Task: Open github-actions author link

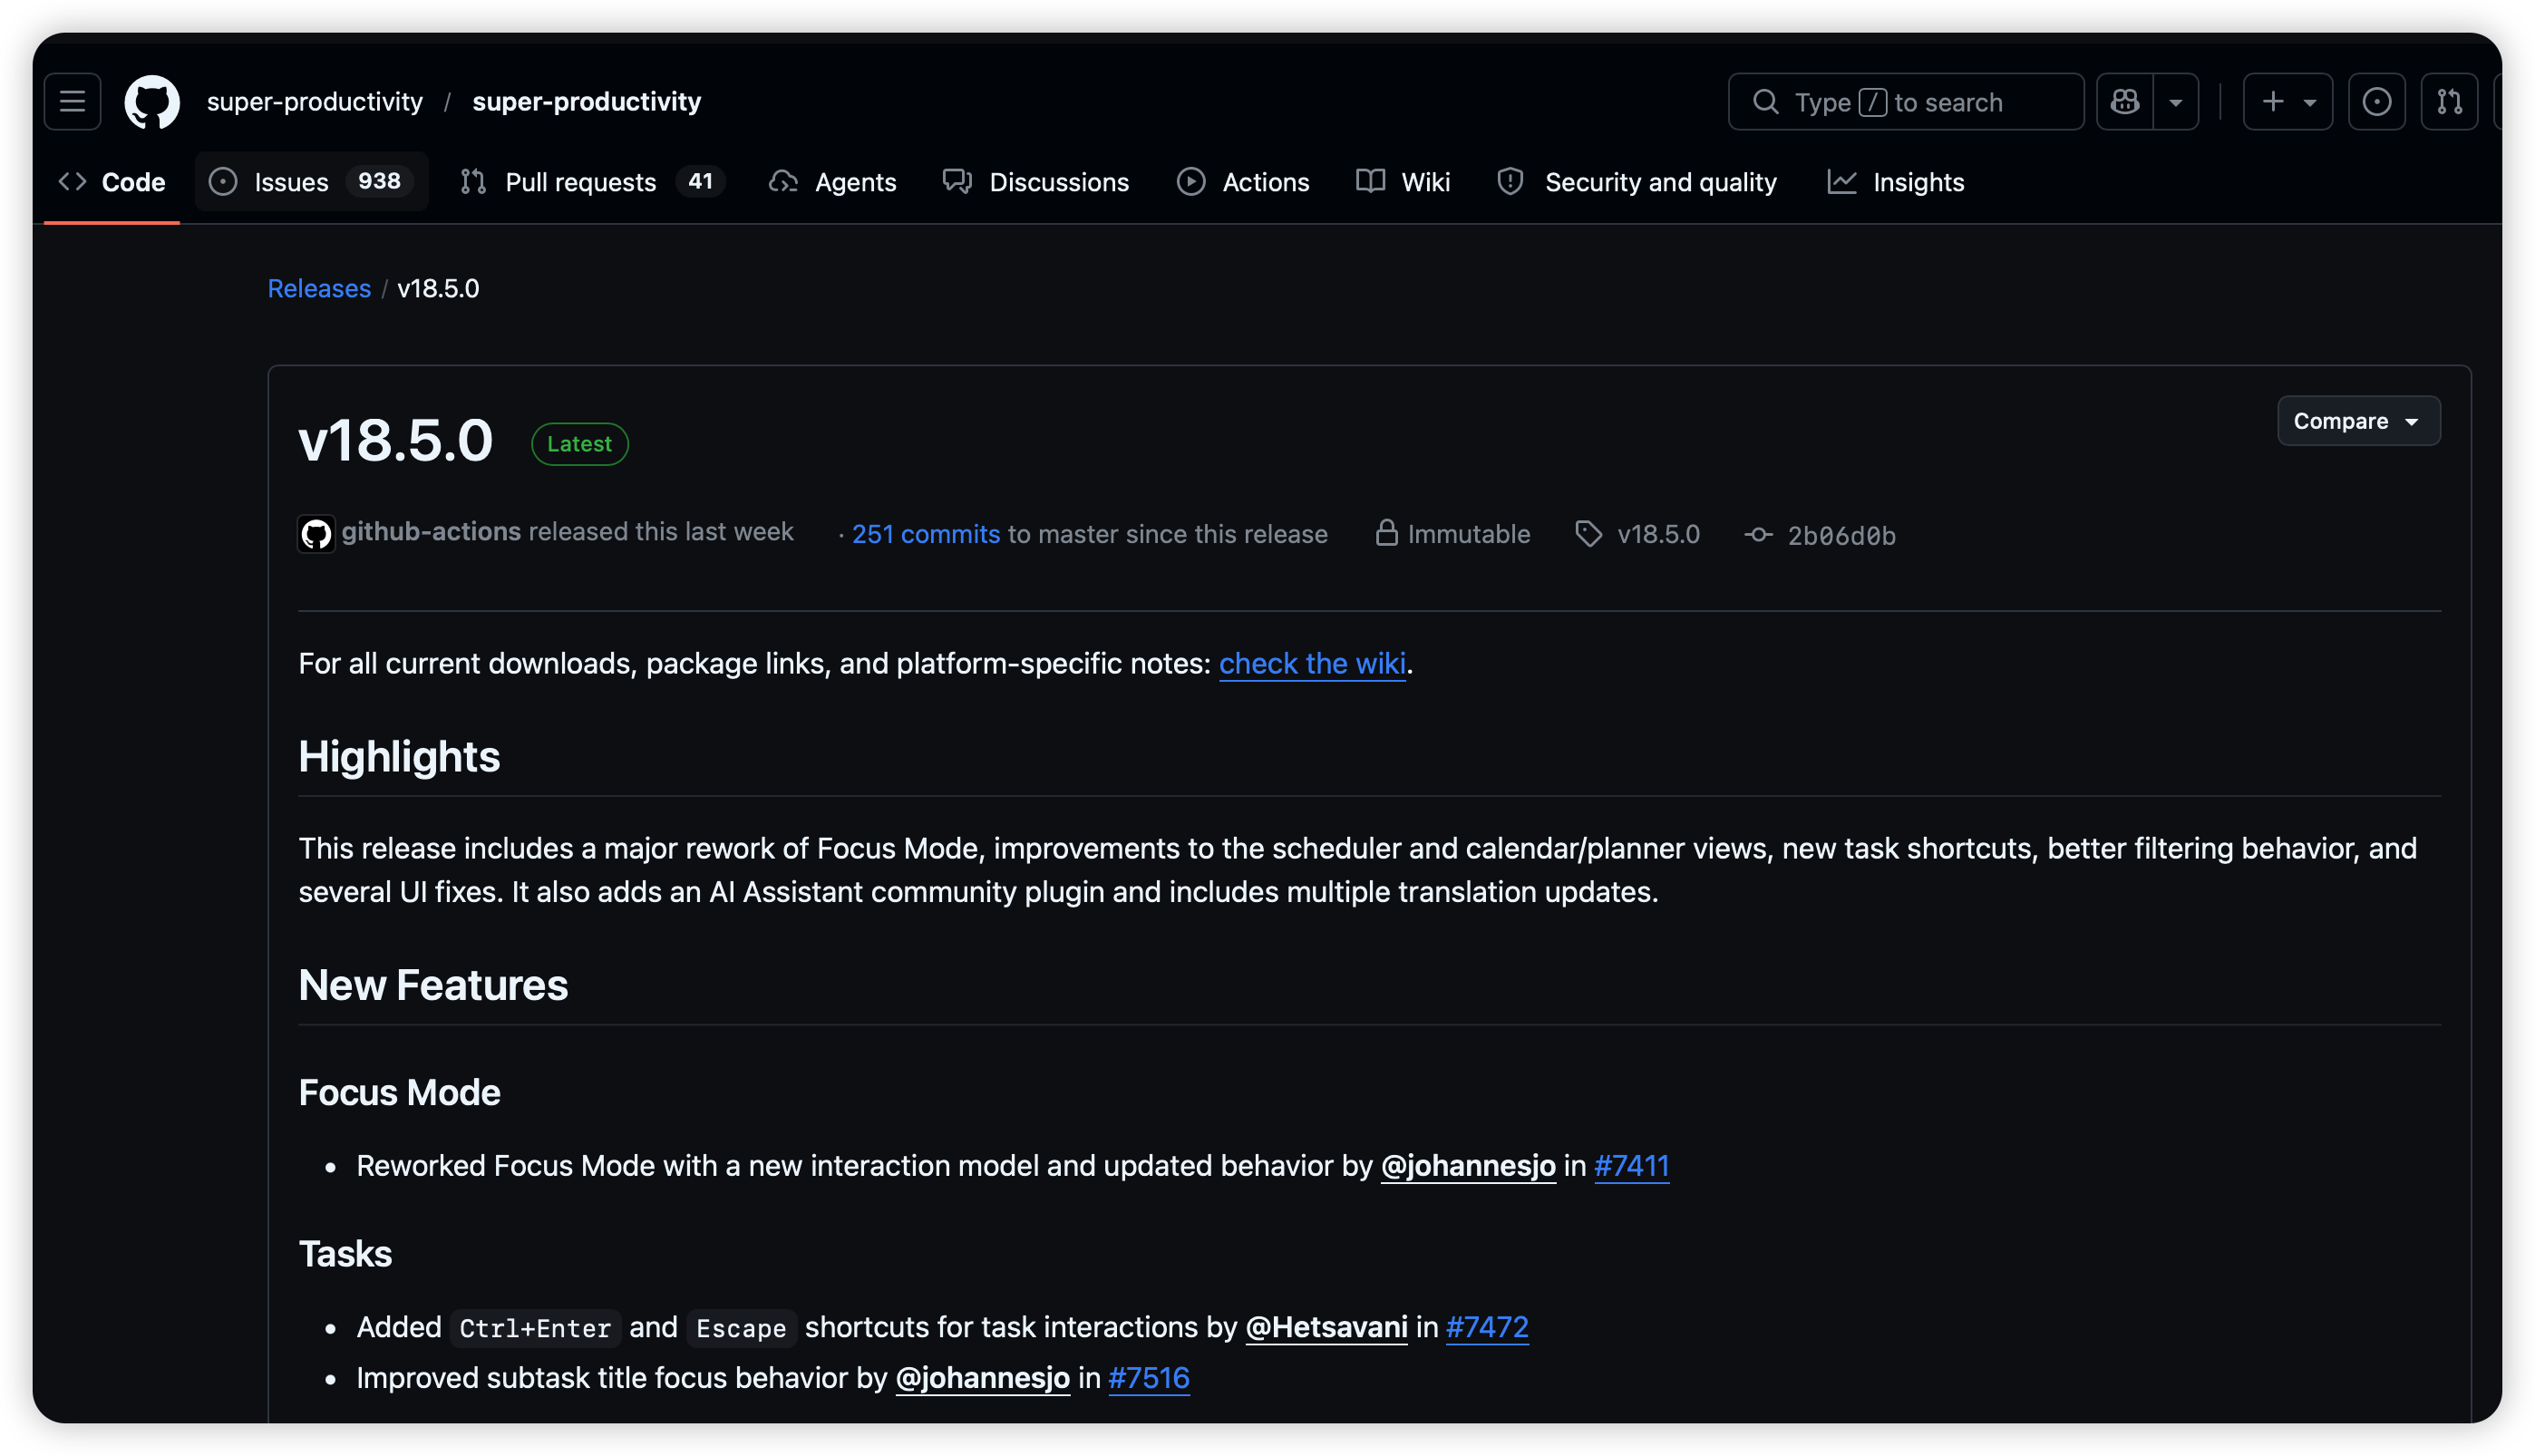Action: [x=431, y=531]
